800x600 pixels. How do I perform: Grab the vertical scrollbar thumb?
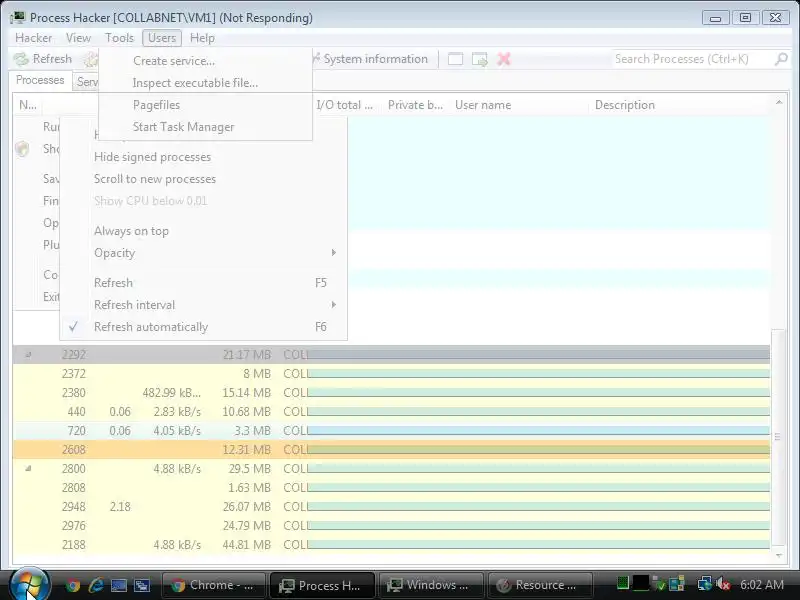point(778,437)
